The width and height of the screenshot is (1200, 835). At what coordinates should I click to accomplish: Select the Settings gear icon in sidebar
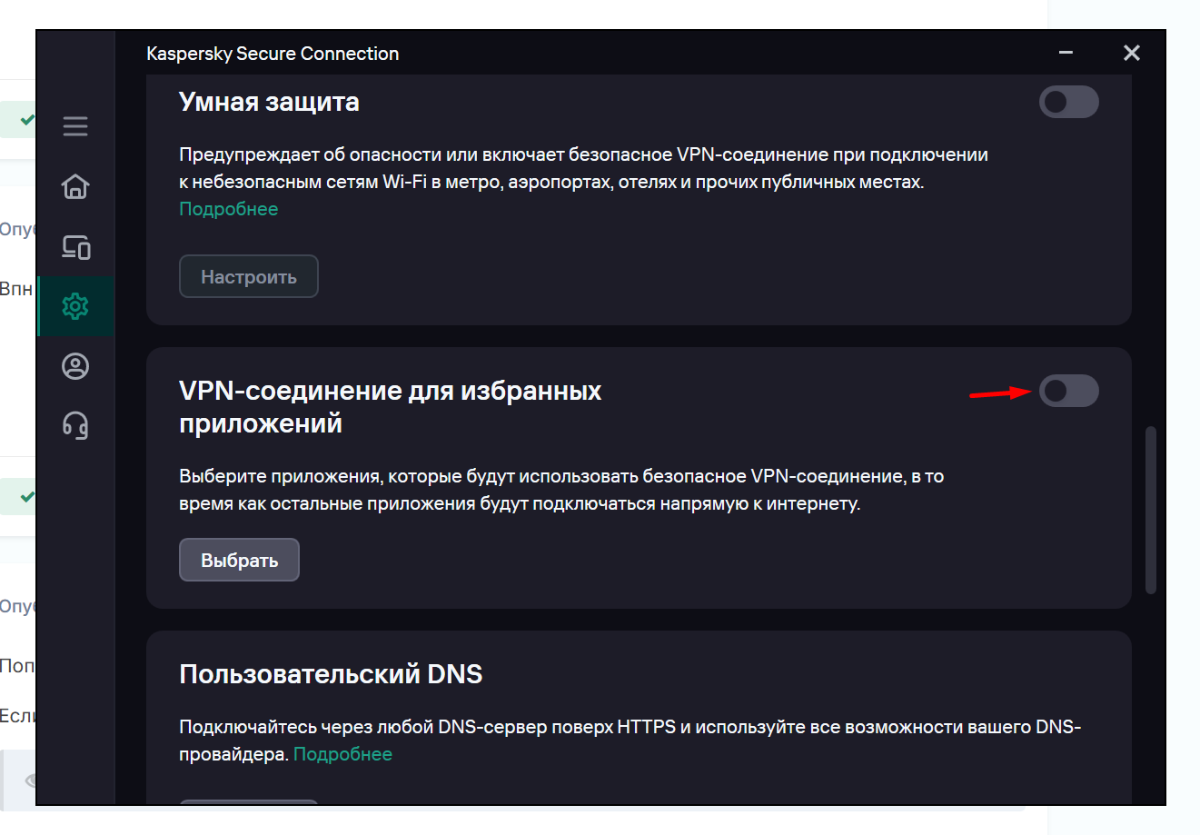[x=75, y=306]
